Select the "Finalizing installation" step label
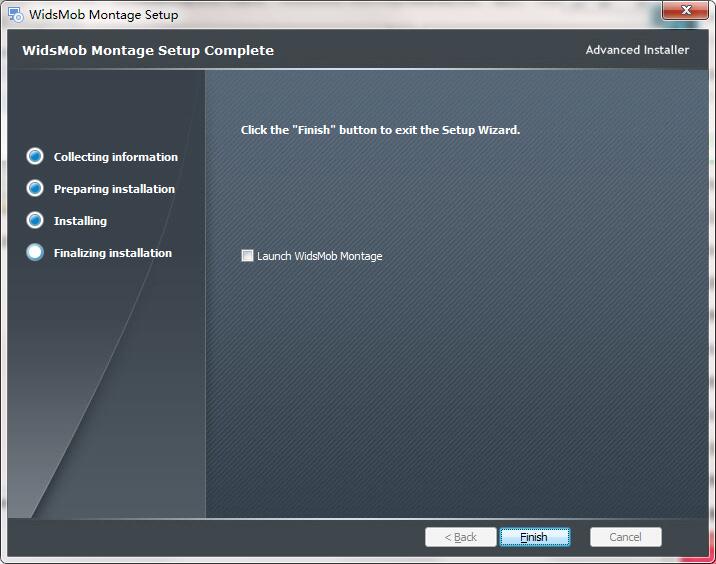This screenshot has width=716, height=564. click(113, 253)
